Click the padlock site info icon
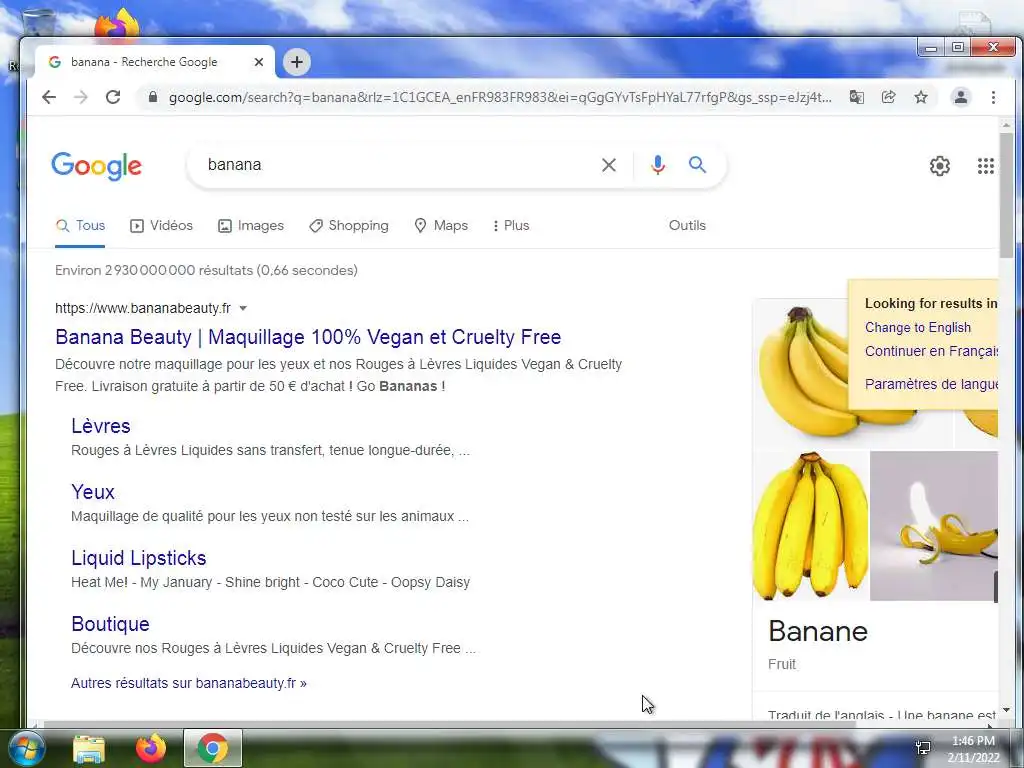 pos(153,97)
